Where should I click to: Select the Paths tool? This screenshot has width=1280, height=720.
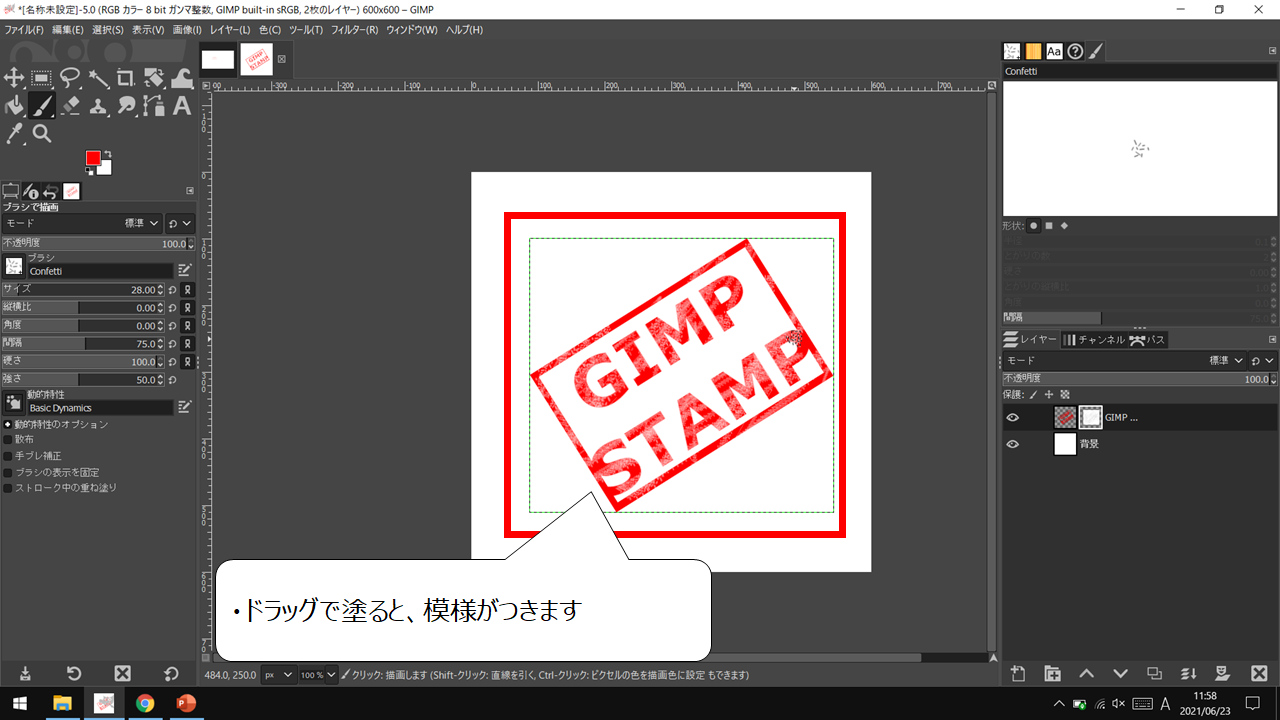pos(154,105)
